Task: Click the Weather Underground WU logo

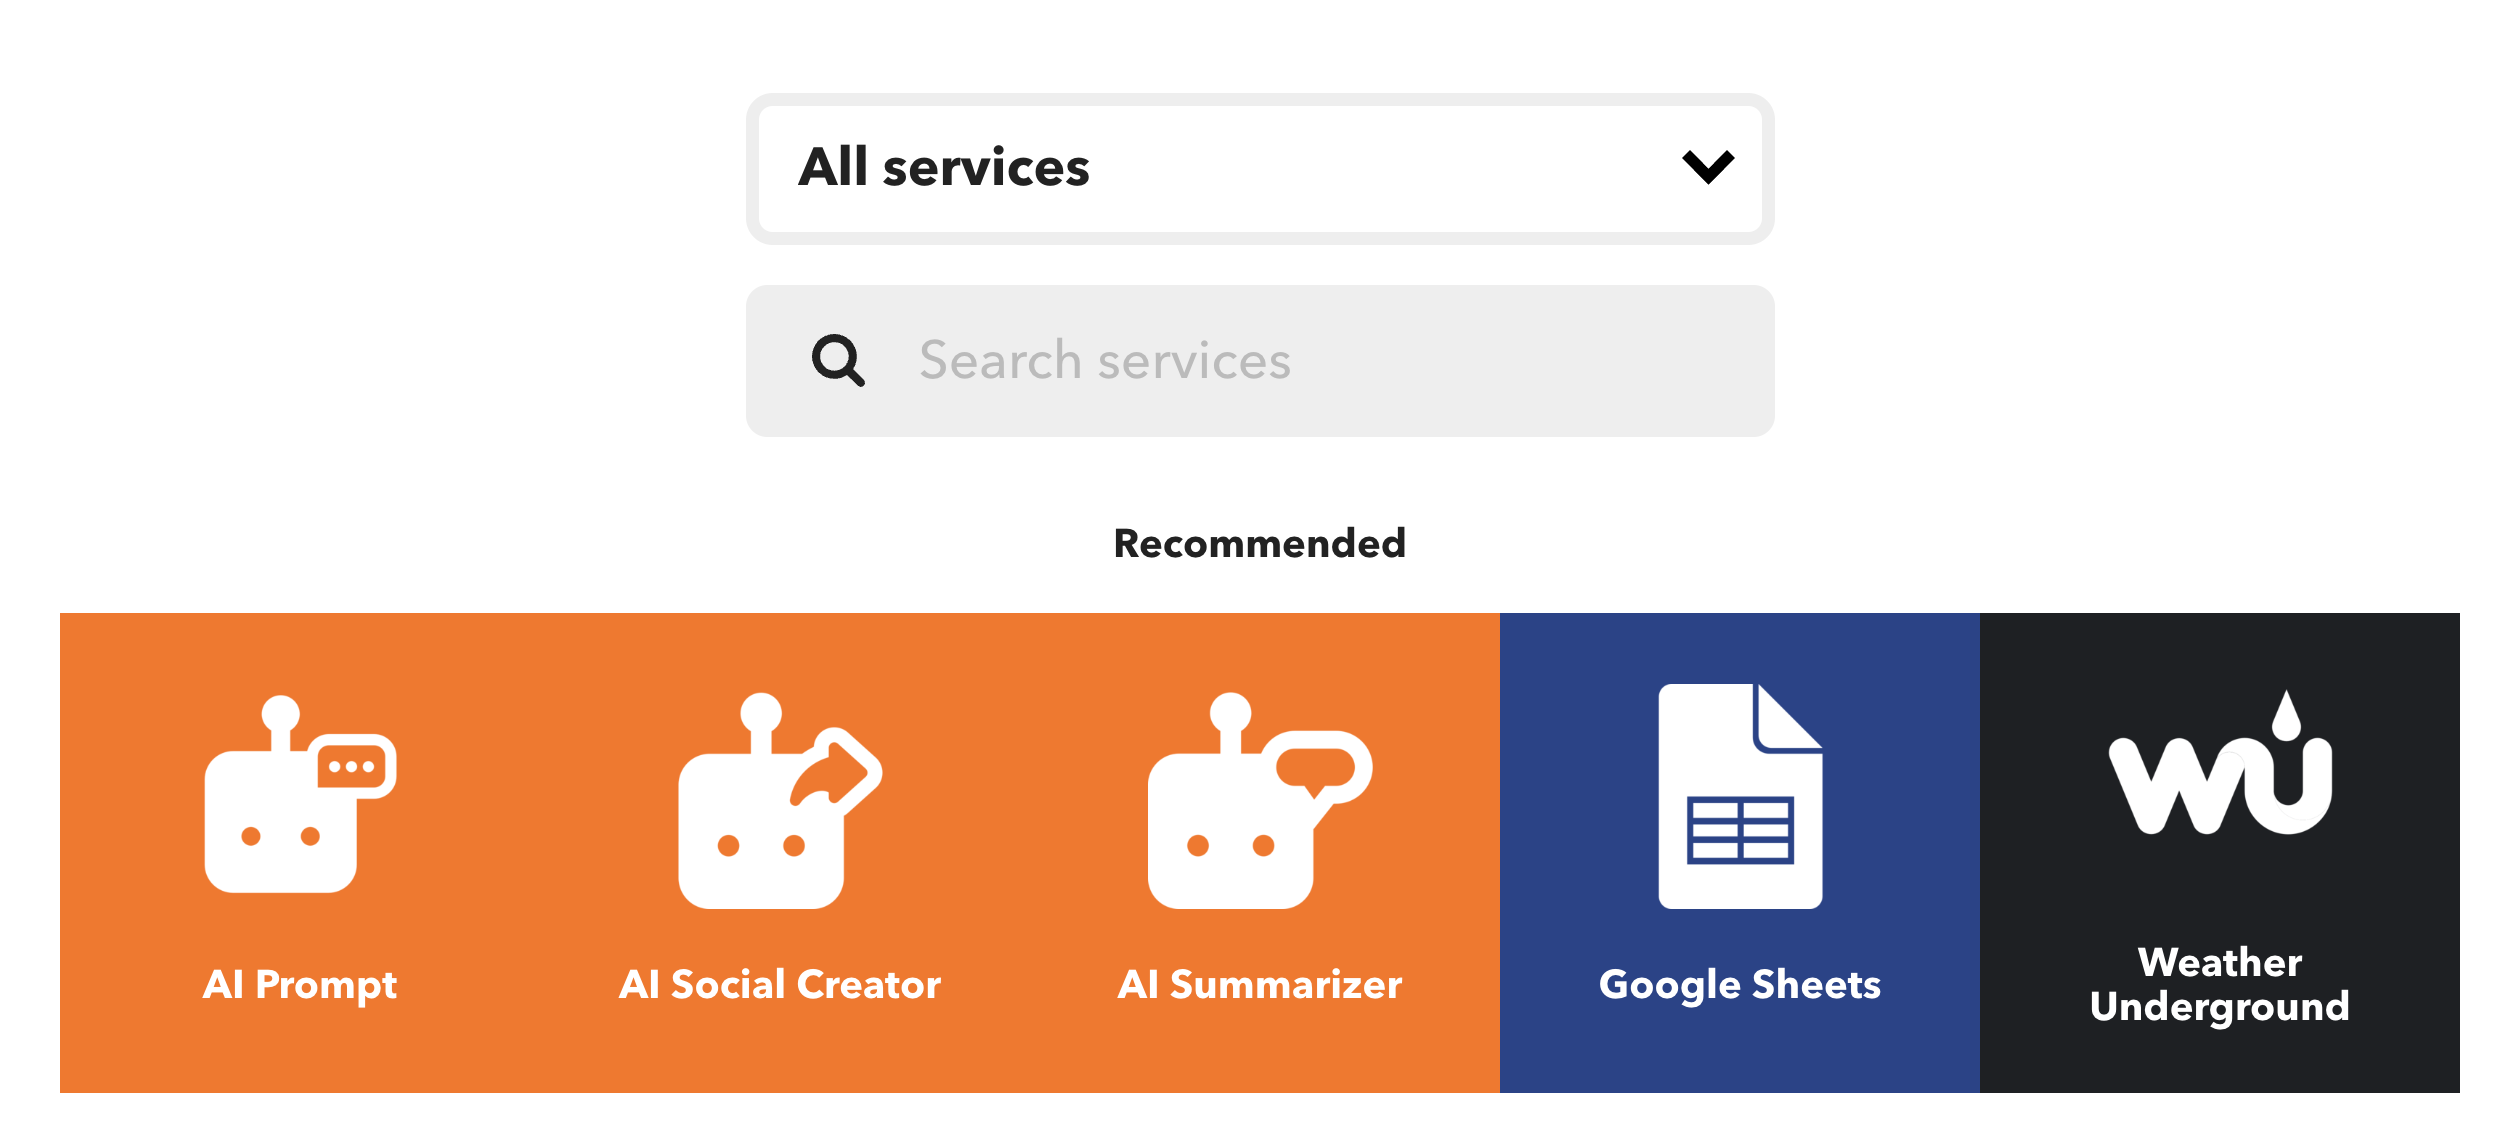Action: point(2220,762)
